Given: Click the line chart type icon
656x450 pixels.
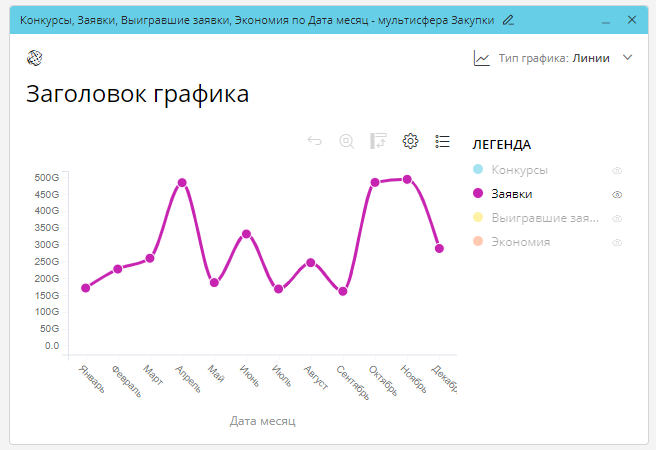Looking at the screenshot, I should coord(482,58).
